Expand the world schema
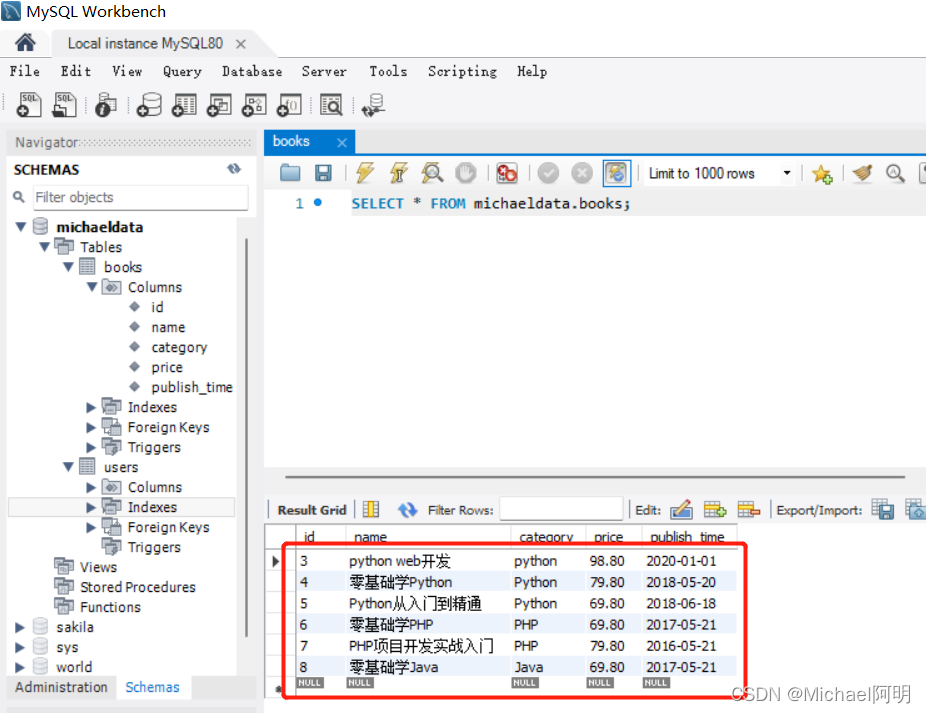This screenshot has height=713, width=926. (x=20, y=667)
